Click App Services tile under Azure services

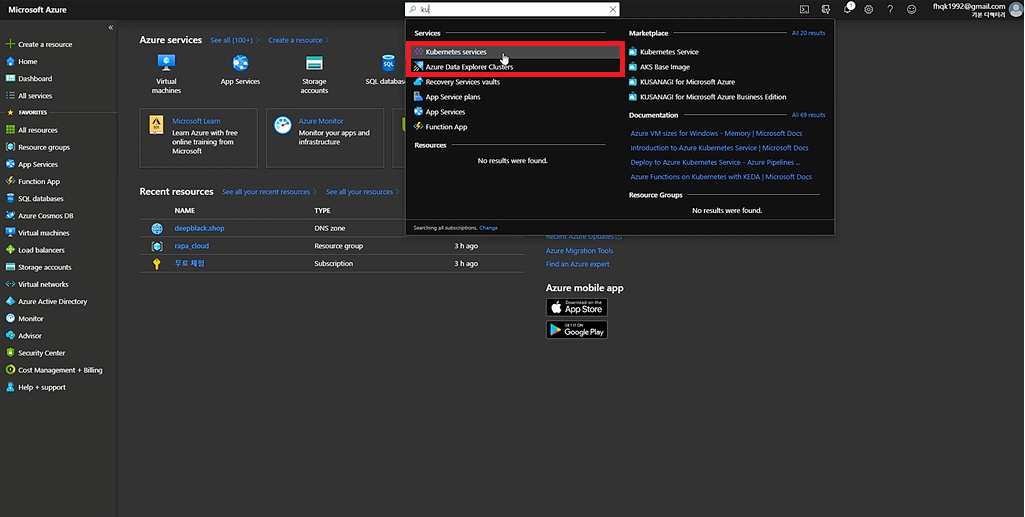tap(240, 70)
